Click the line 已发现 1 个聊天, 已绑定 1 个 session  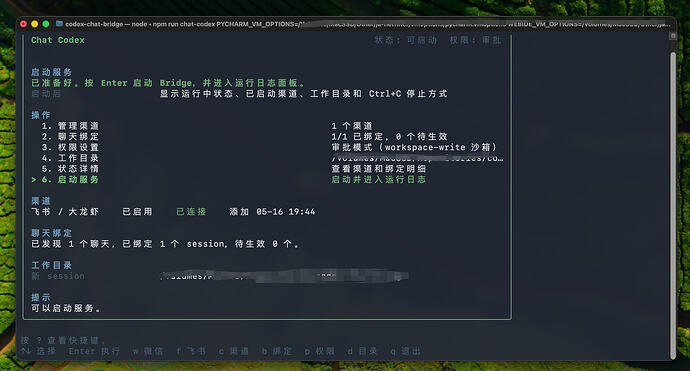[x=165, y=244]
